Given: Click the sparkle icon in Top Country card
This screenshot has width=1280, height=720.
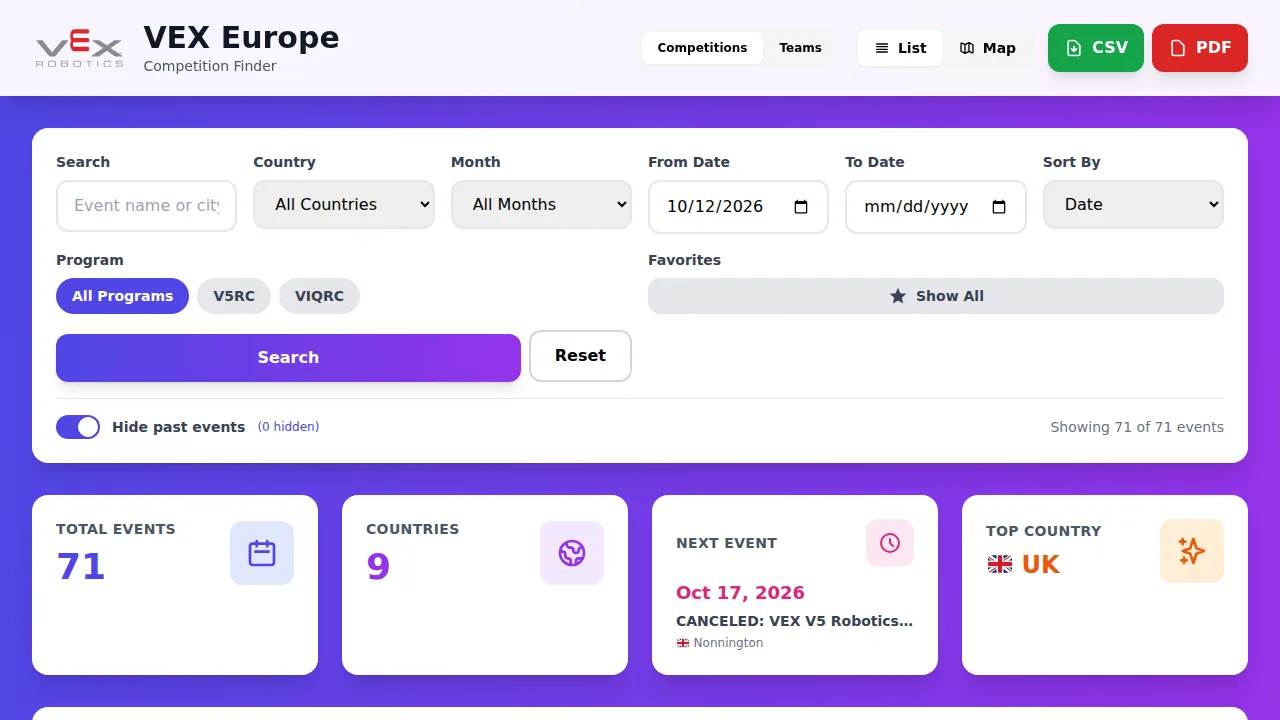Looking at the screenshot, I should click(1192, 551).
